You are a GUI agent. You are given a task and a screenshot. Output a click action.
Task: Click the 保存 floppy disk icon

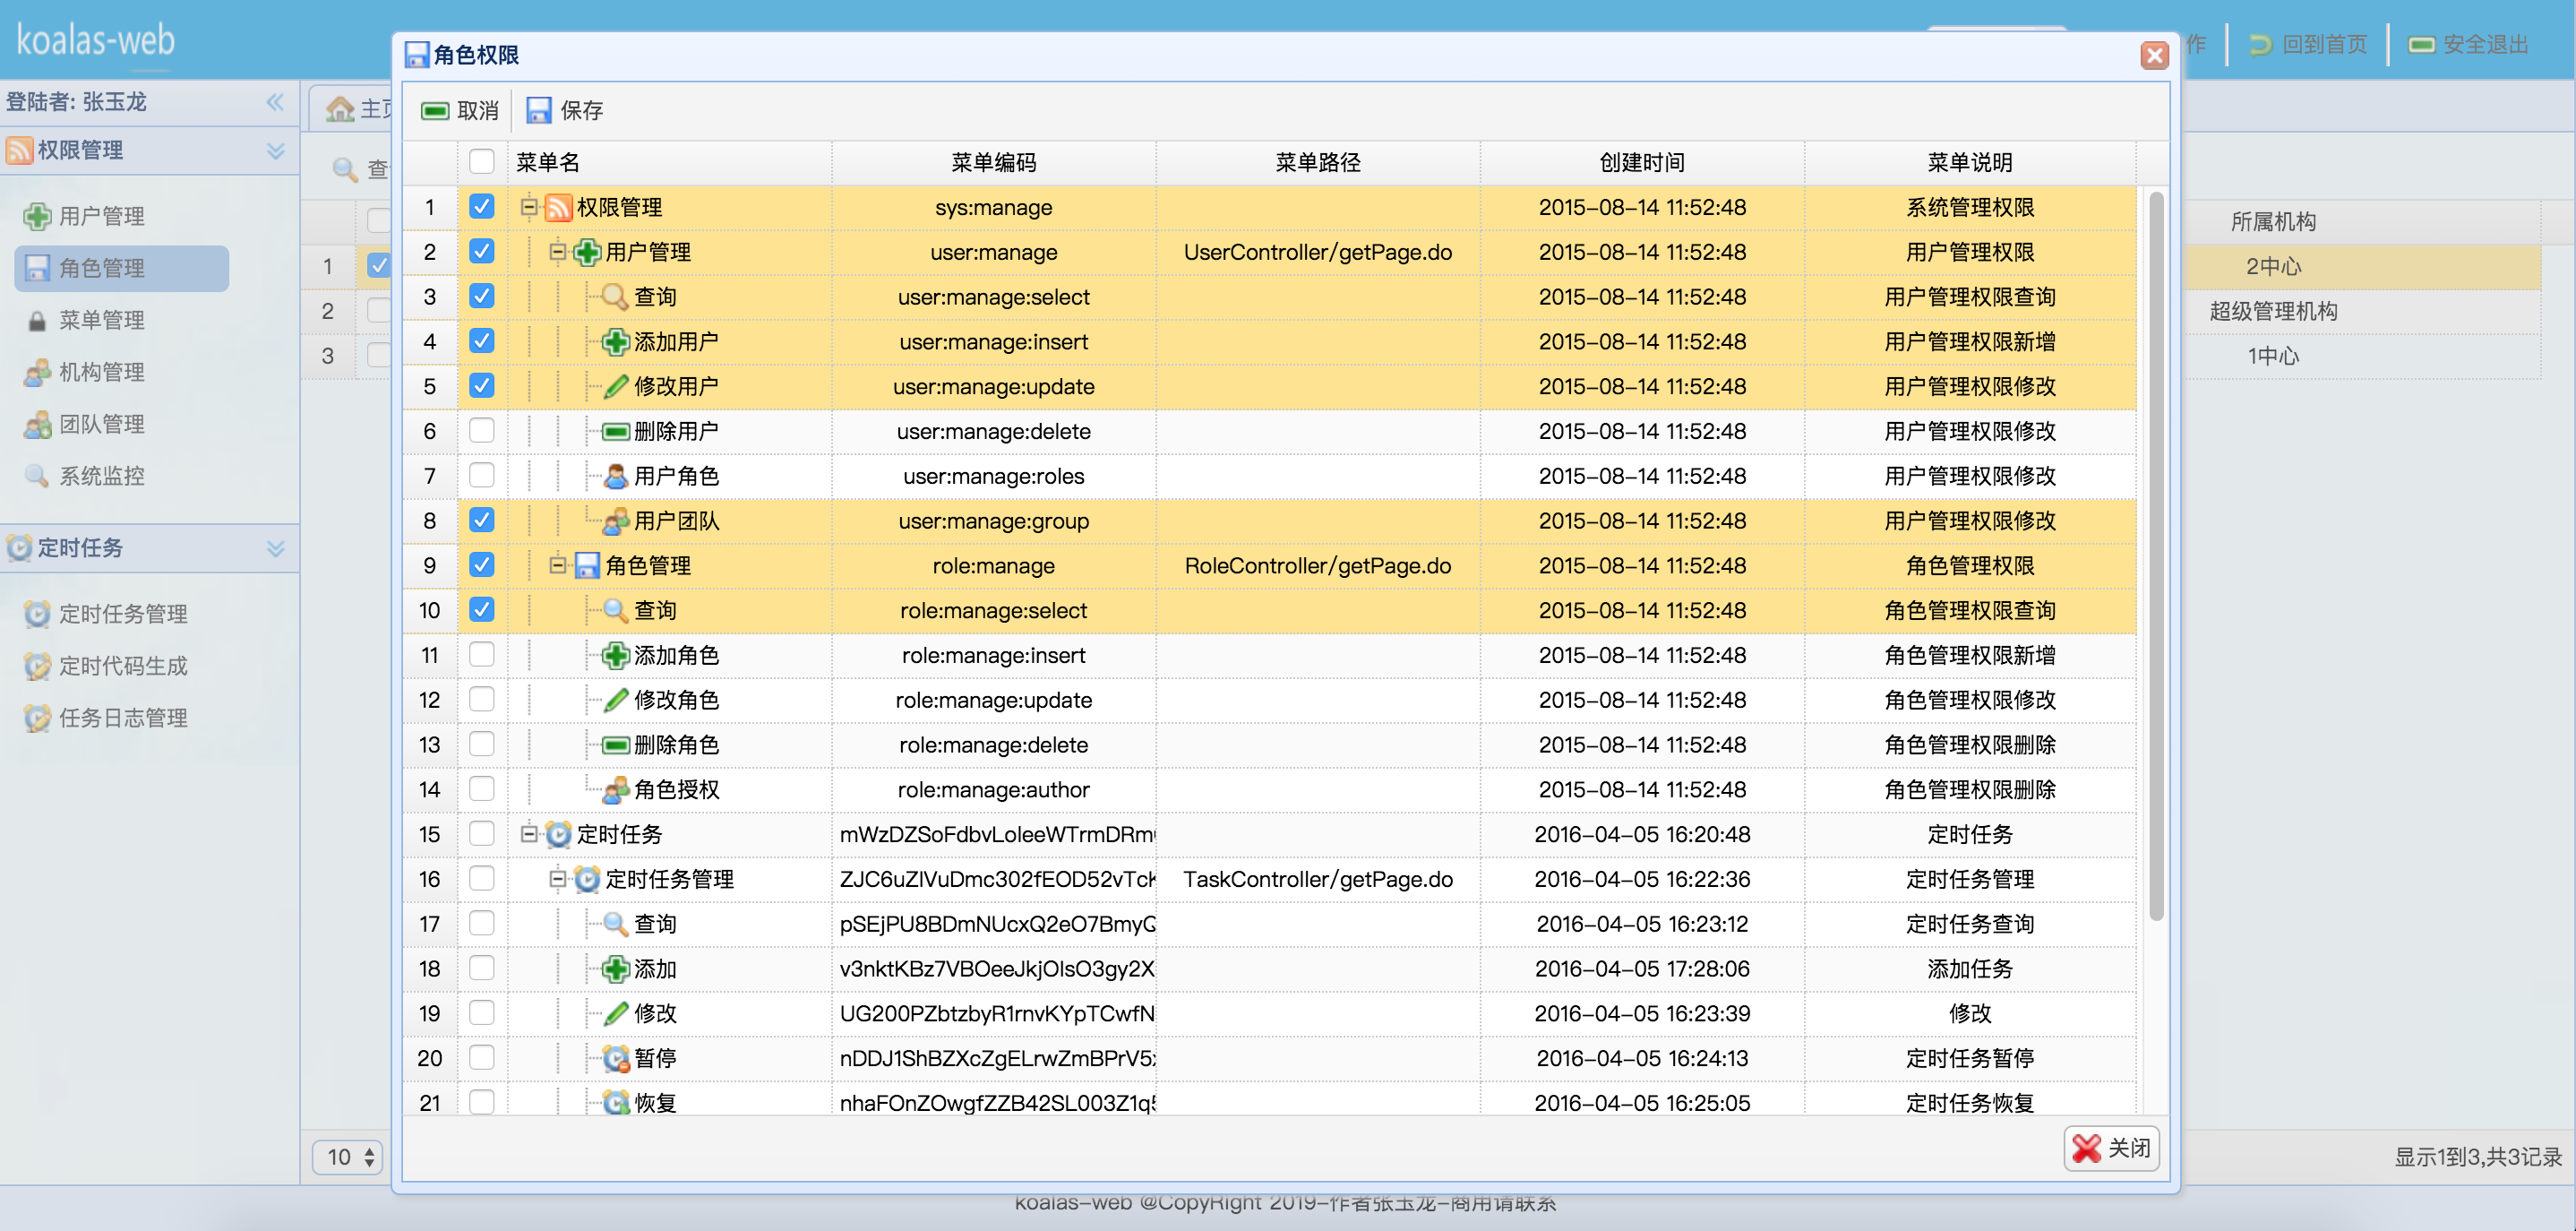pyautogui.click(x=539, y=110)
